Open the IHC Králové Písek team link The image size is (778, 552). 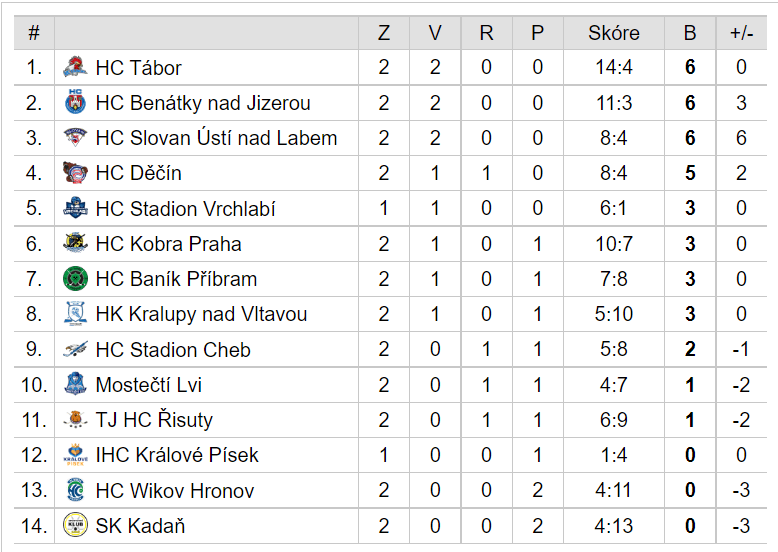coord(177,454)
